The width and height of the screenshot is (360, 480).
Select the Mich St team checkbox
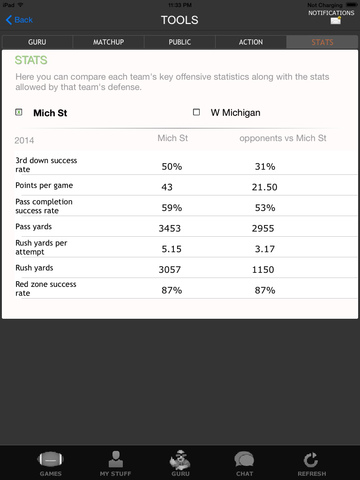tap(19, 112)
